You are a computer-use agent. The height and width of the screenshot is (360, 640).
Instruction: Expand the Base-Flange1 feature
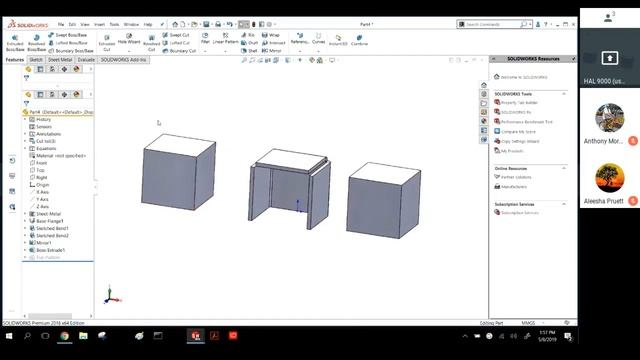pos(25,221)
